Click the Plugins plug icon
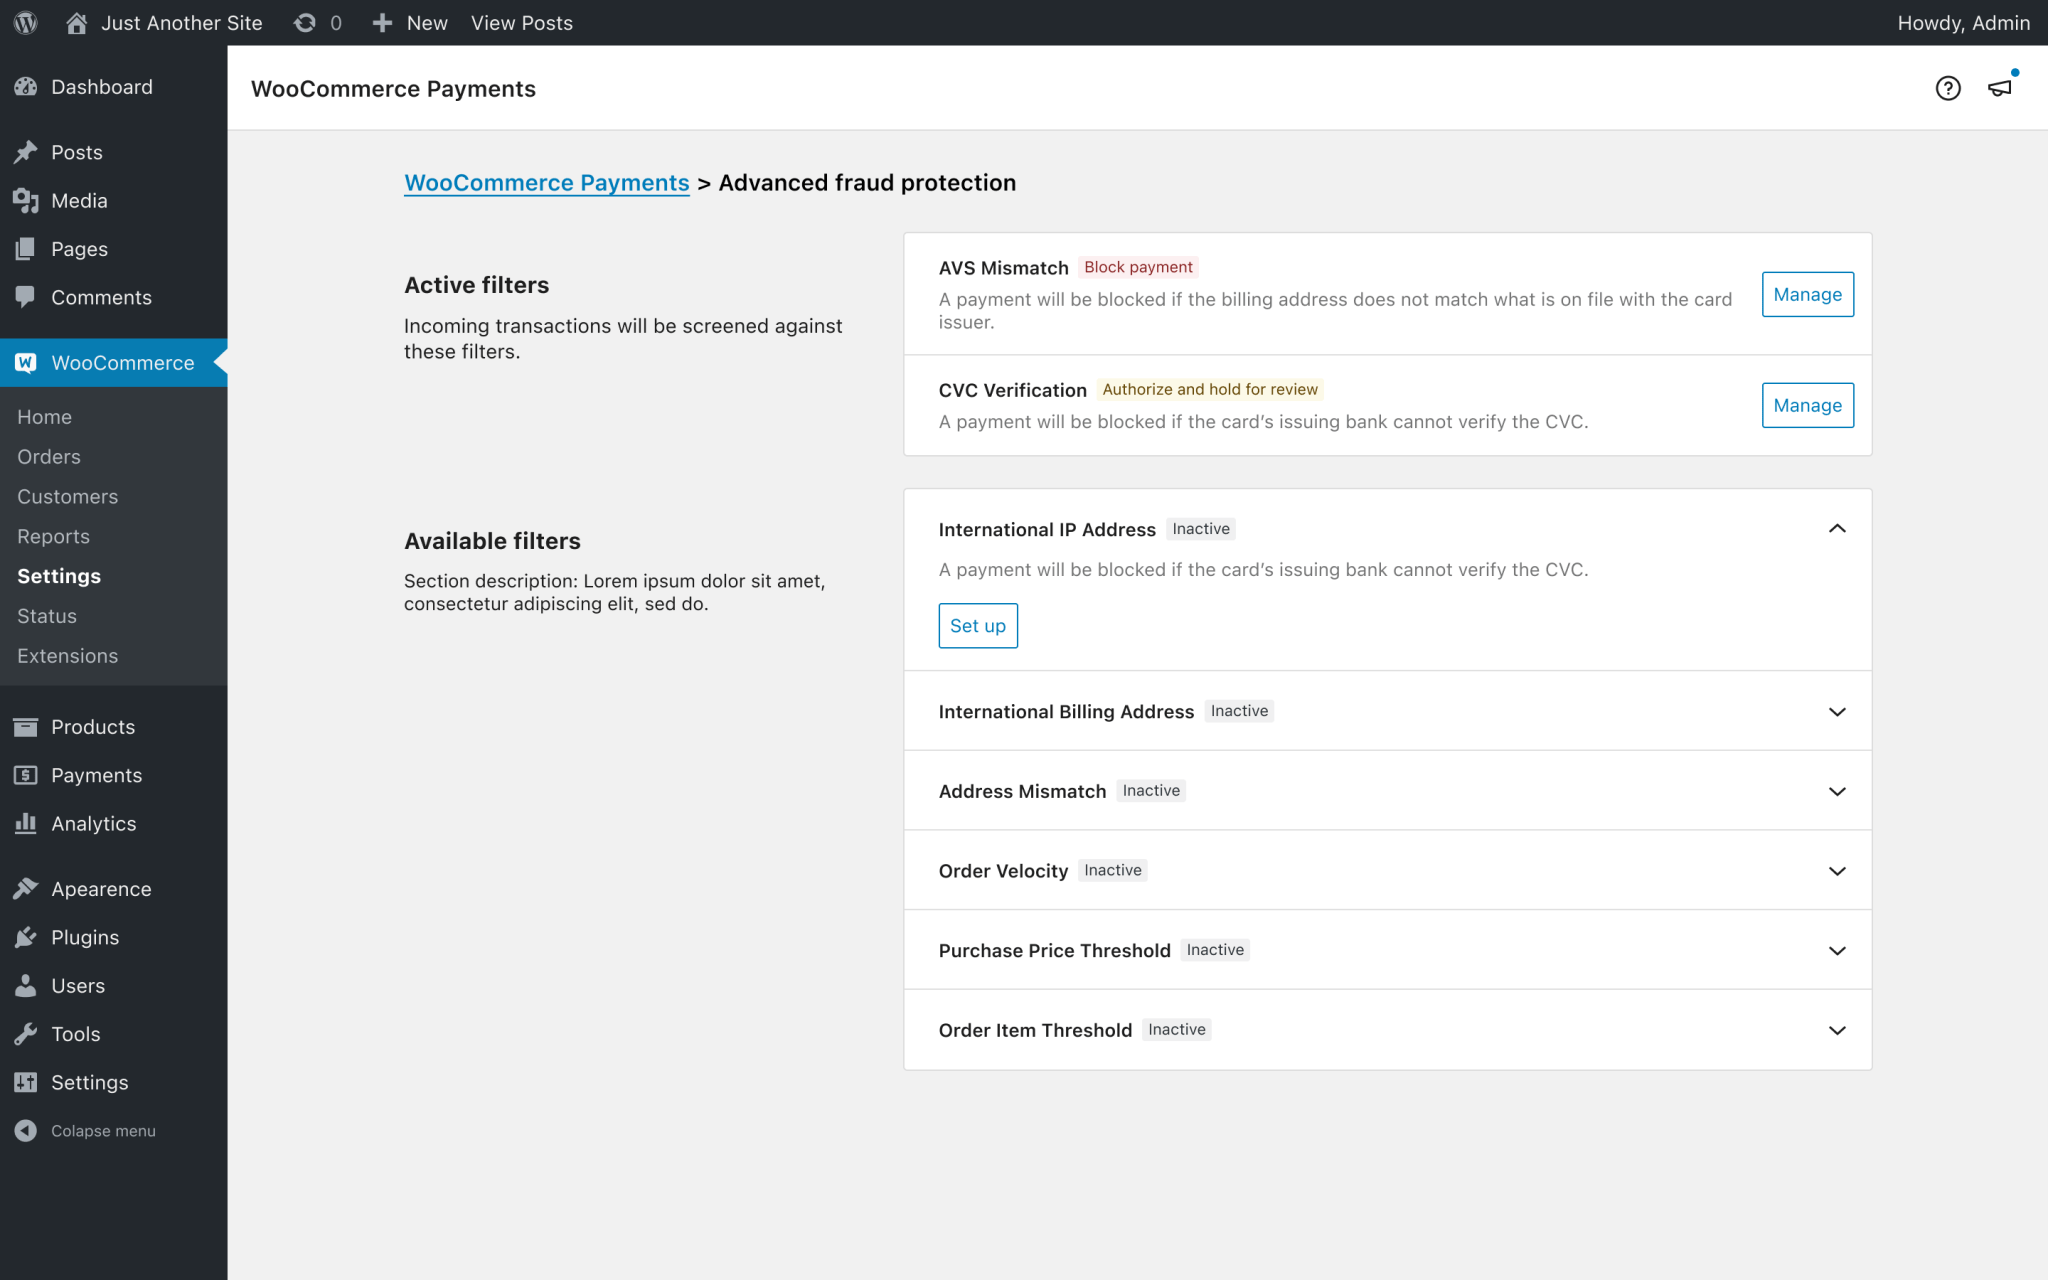This screenshot has width=2048, height=1280. tap(26, 937)
